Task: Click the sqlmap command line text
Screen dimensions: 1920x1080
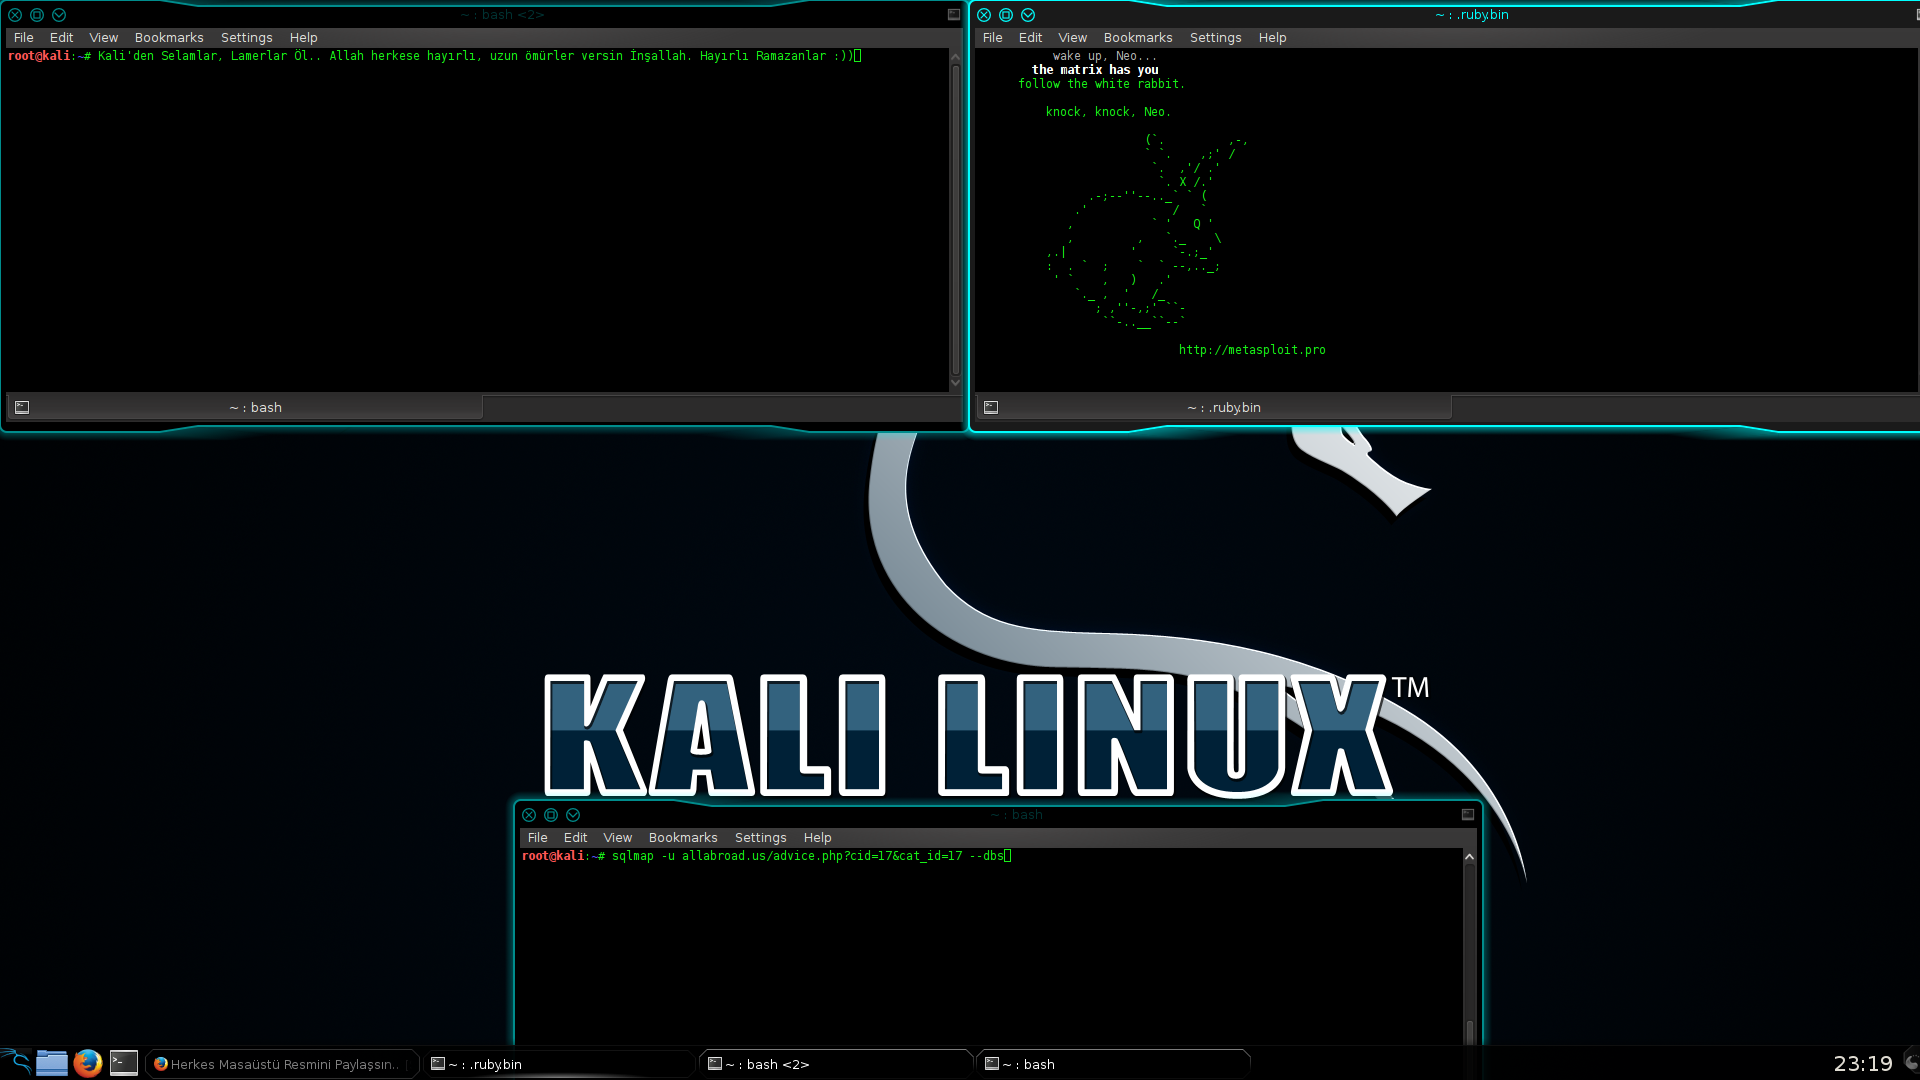Action: tap(807, 856)
